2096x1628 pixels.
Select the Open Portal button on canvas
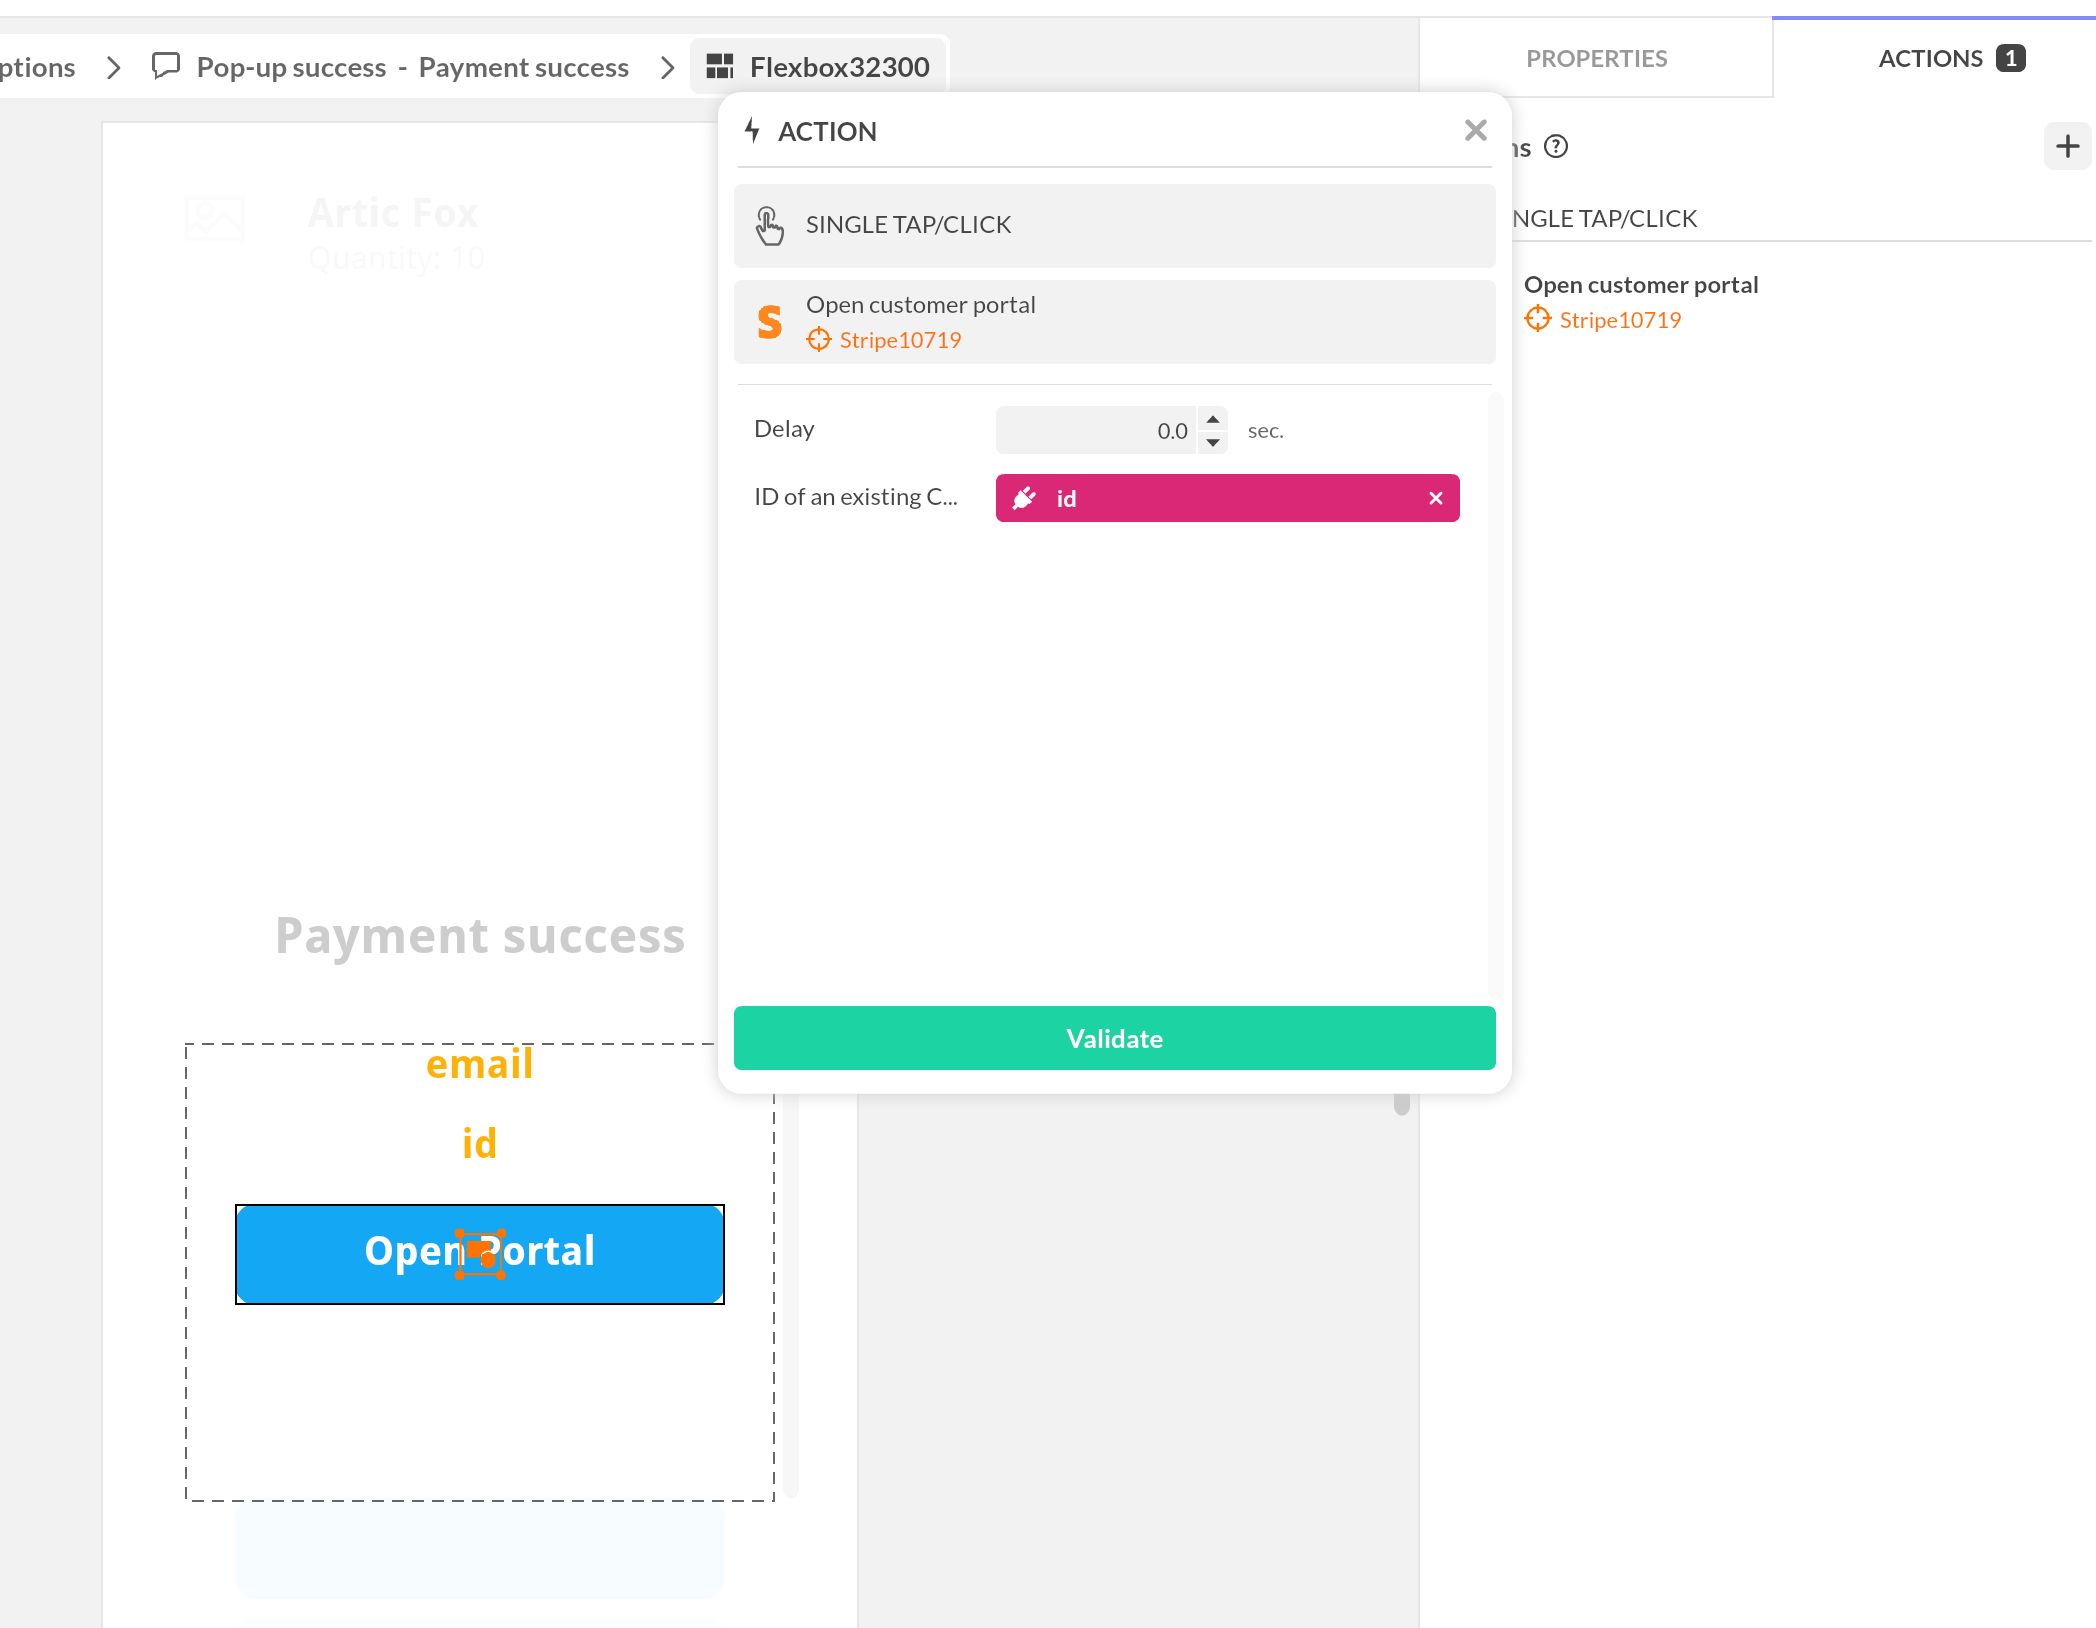(x=480, y=1253)
